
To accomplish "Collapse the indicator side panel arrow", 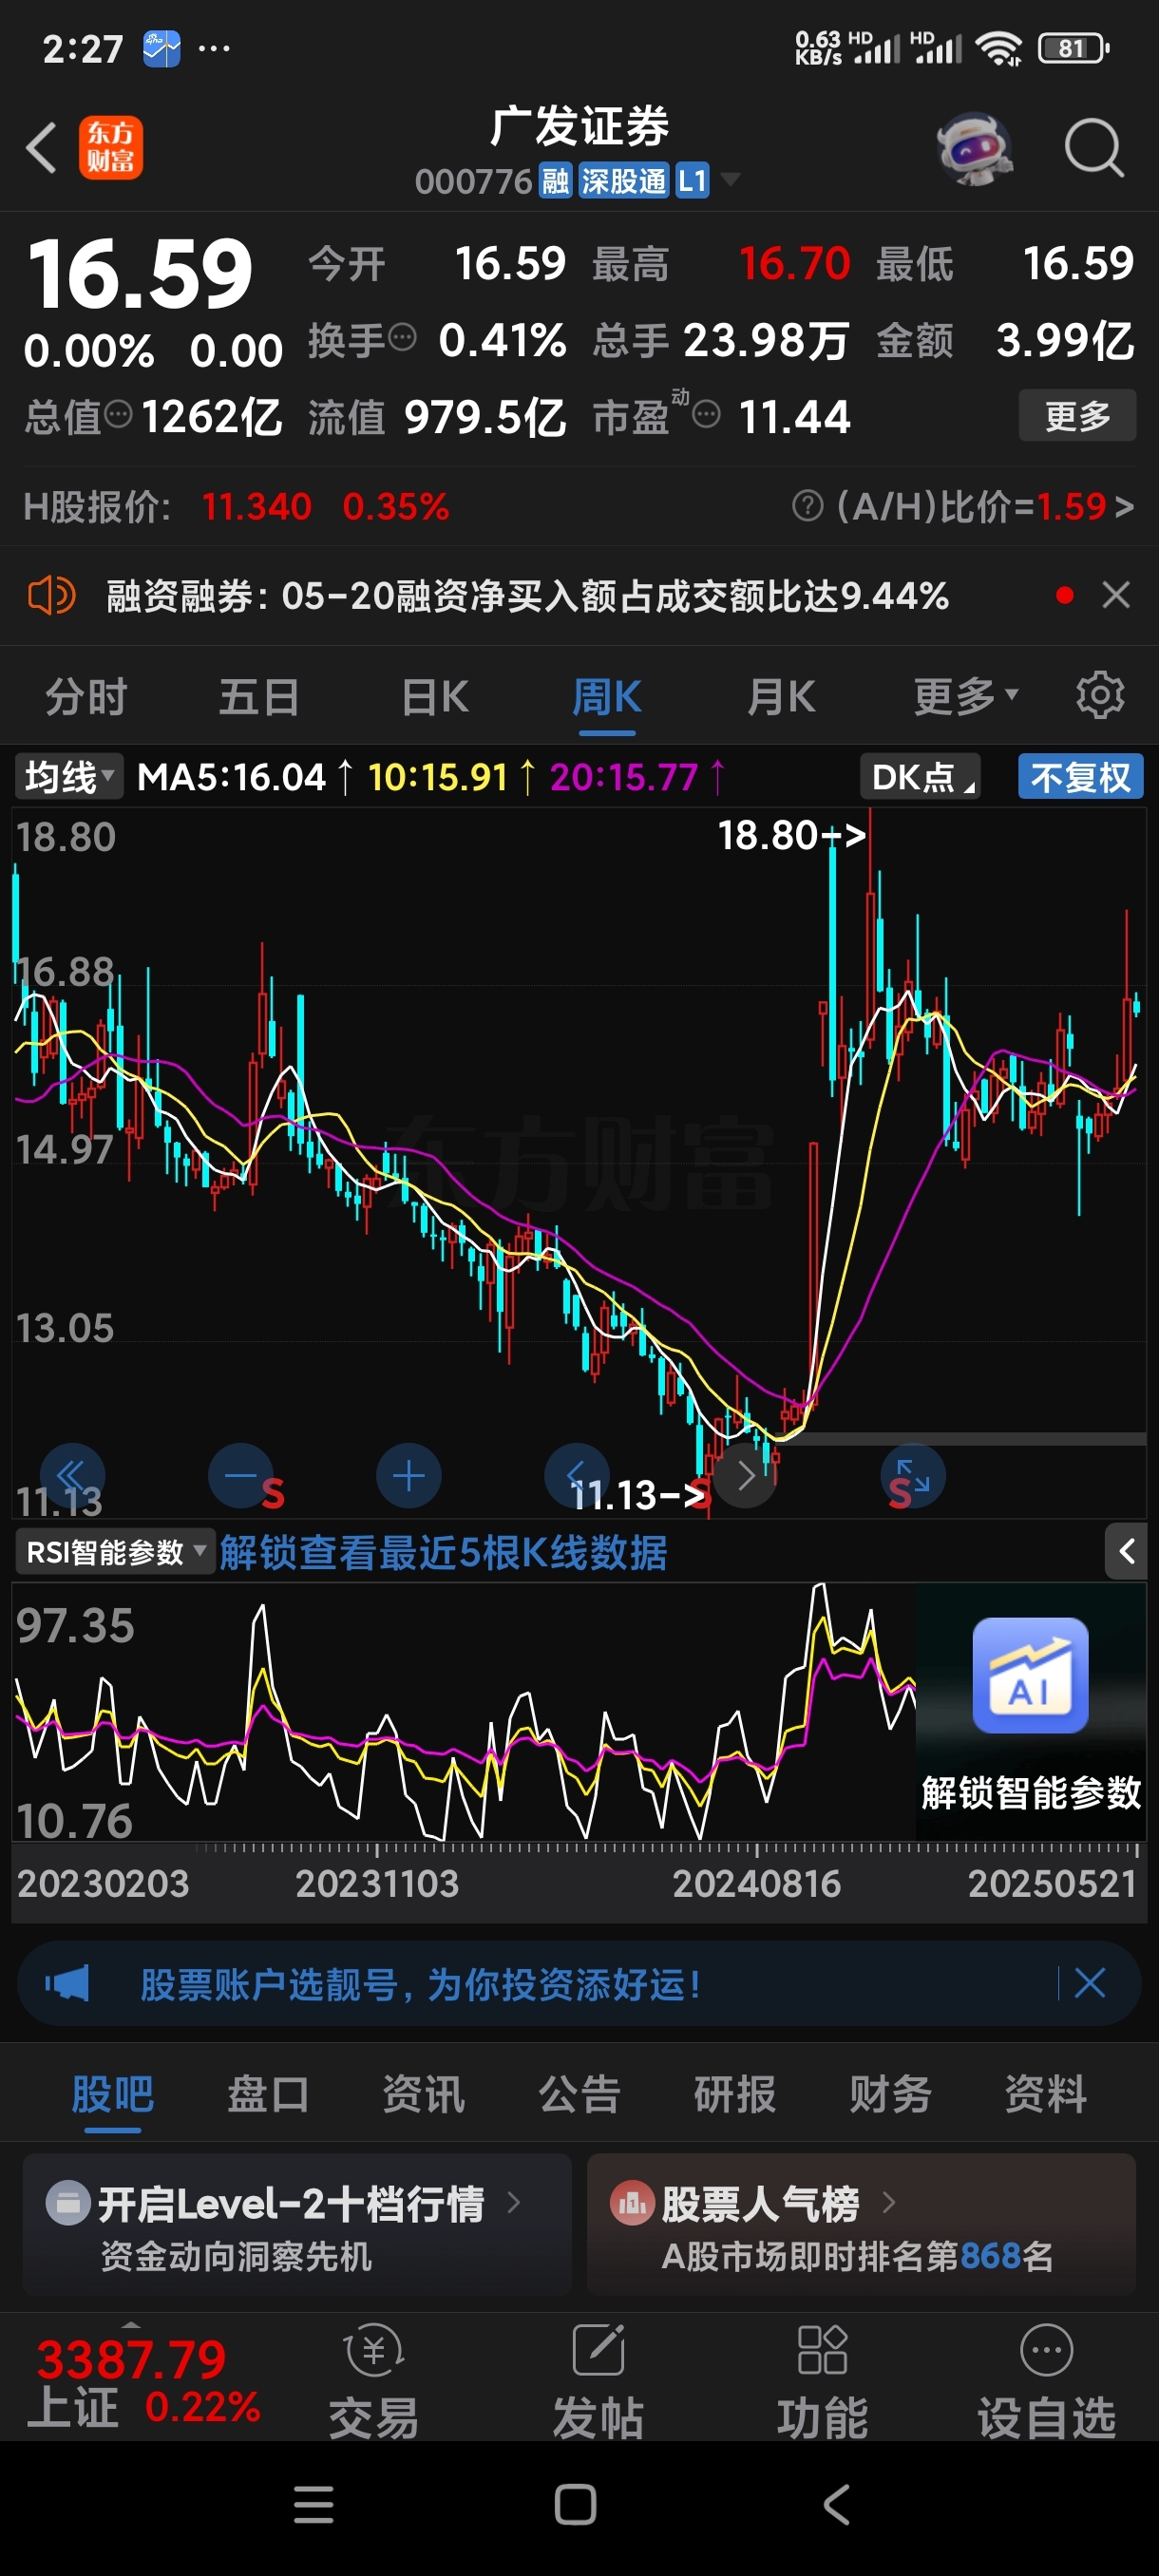I will pyautogui.click(x=1126, y=1551).
